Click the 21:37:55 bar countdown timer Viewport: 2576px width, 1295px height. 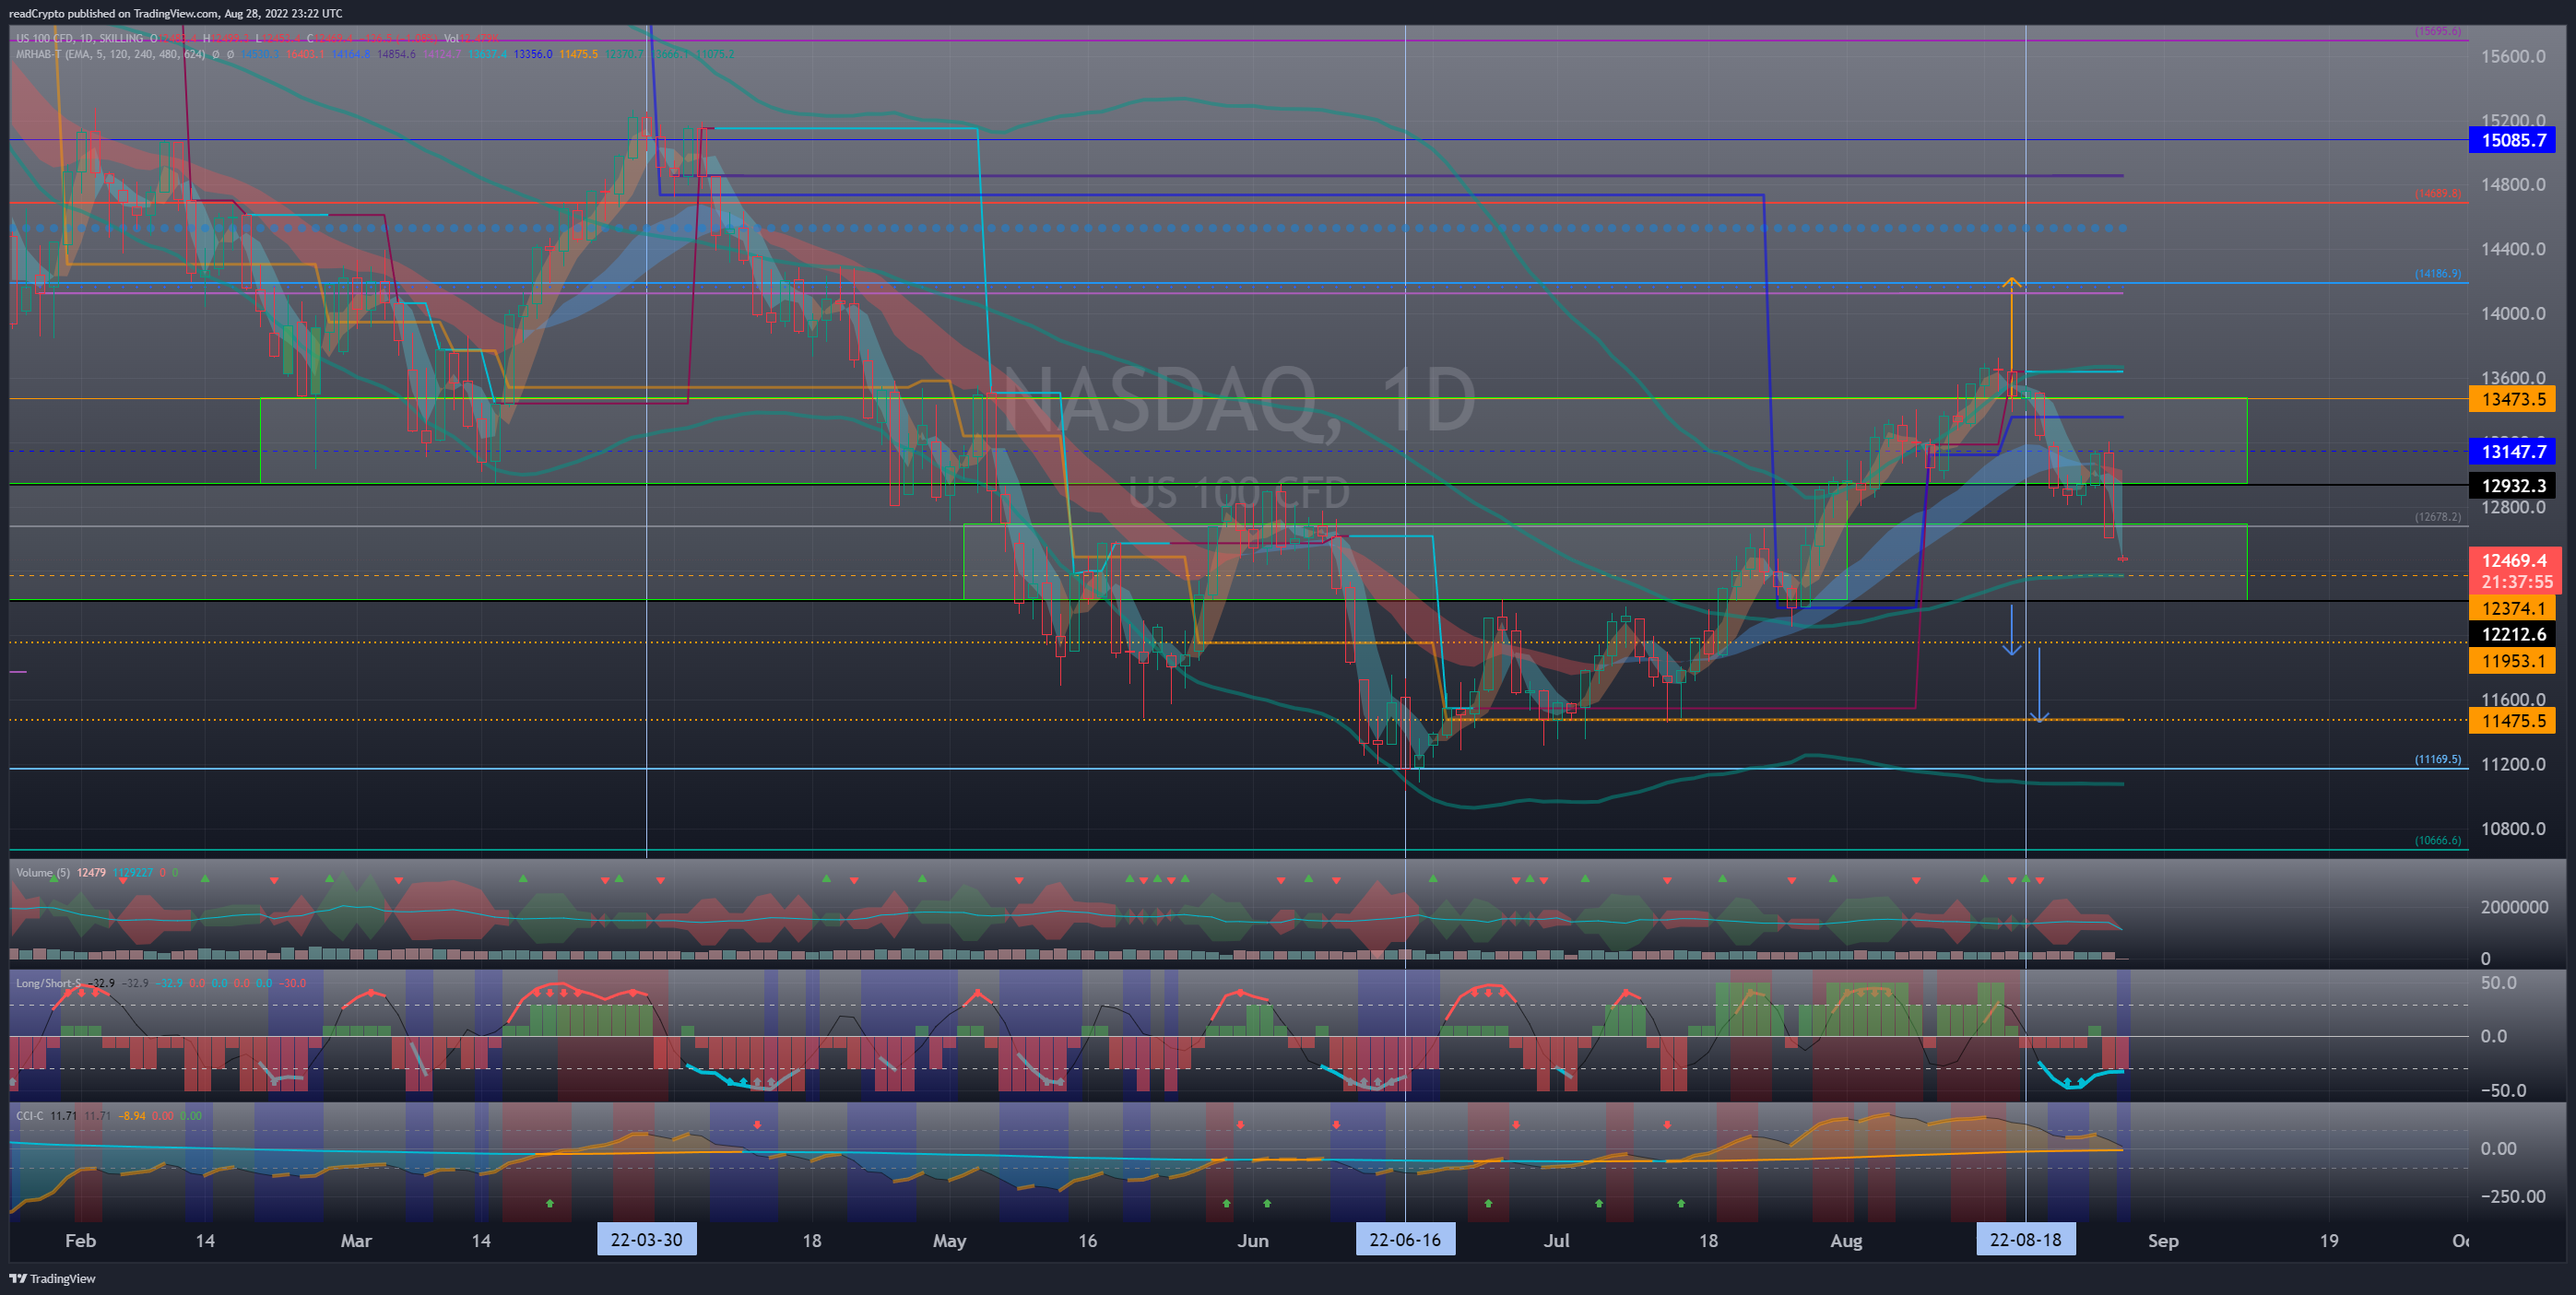click(x=2516, y=582)
